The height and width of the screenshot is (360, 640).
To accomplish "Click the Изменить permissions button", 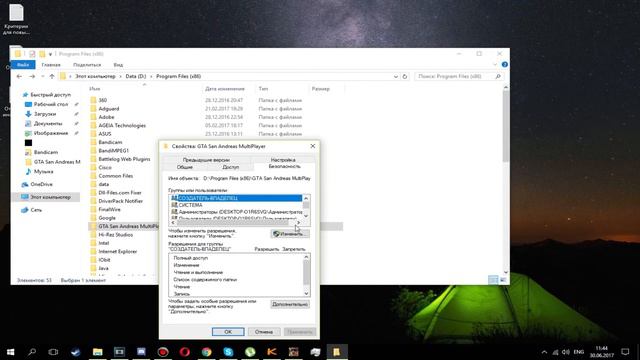I will click(x=290, y=234).
